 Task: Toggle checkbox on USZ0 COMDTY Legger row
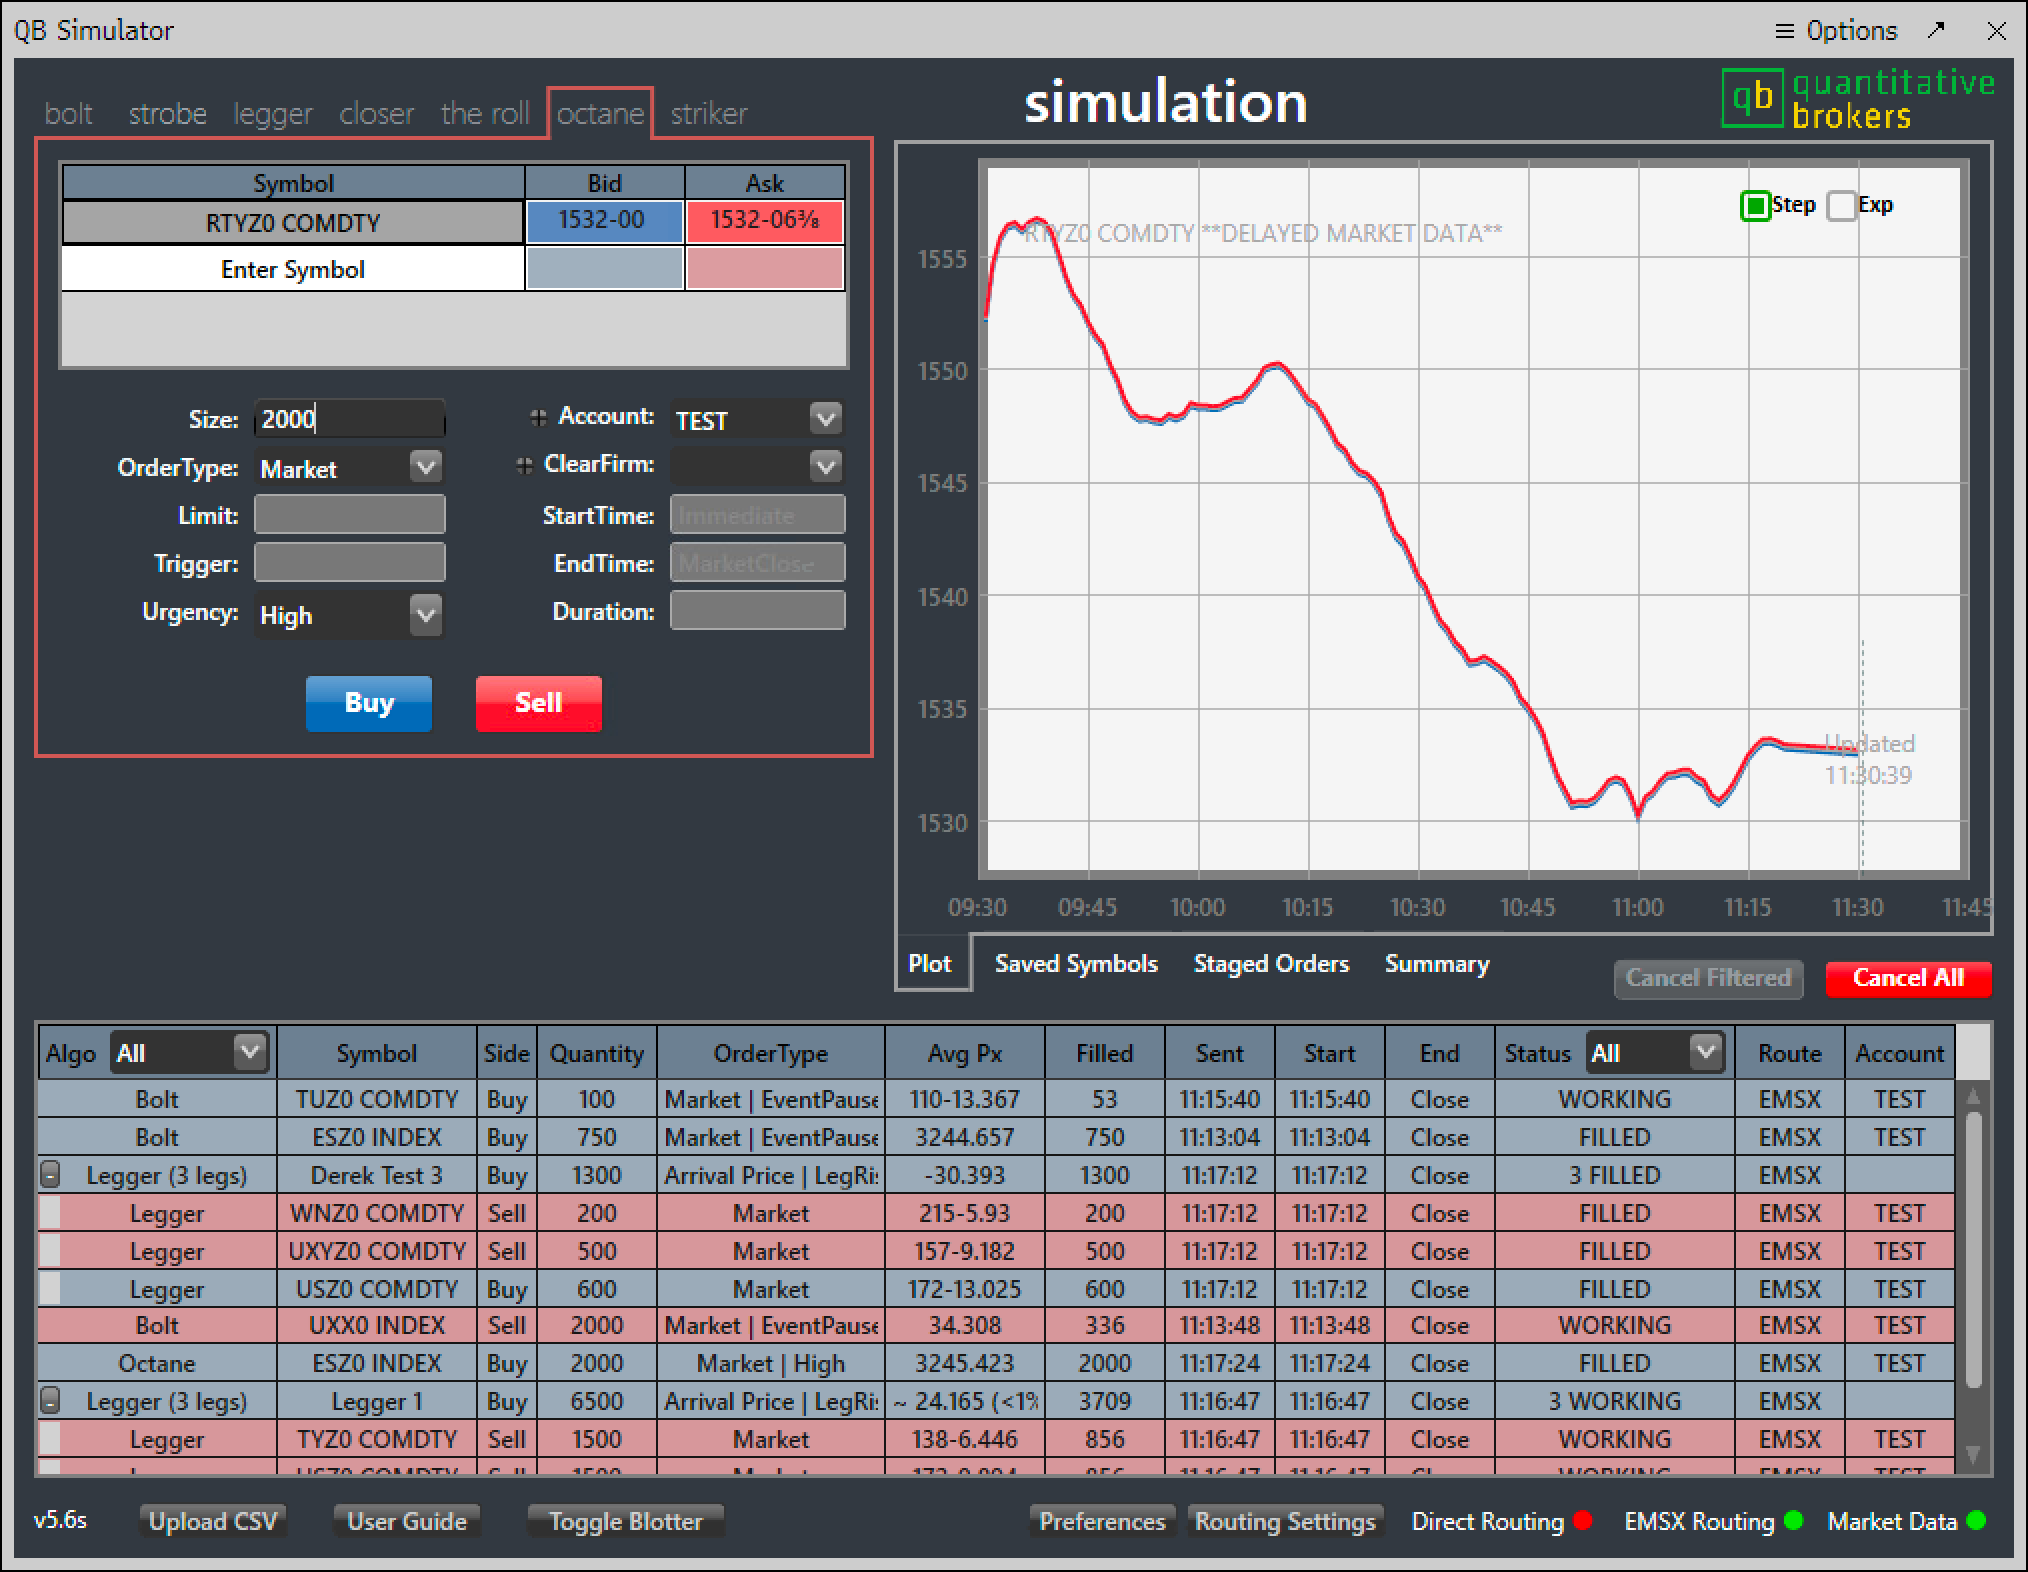[x=49, y=1289]
